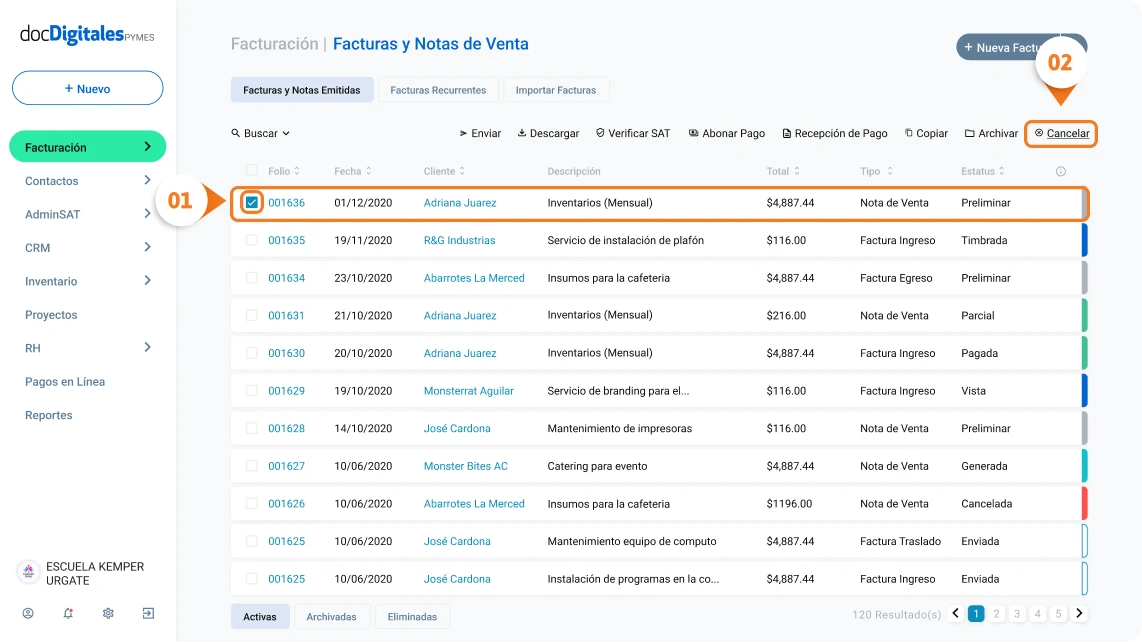
Task: Show the Eliminadas invoices tab
Action: (412, 616)
